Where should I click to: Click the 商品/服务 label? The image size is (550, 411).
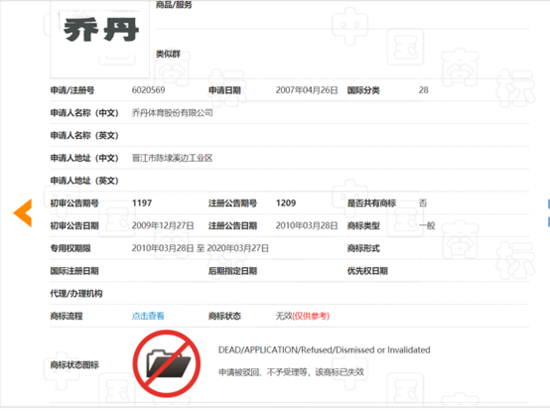pyautogui.click(x=174, y=5)
